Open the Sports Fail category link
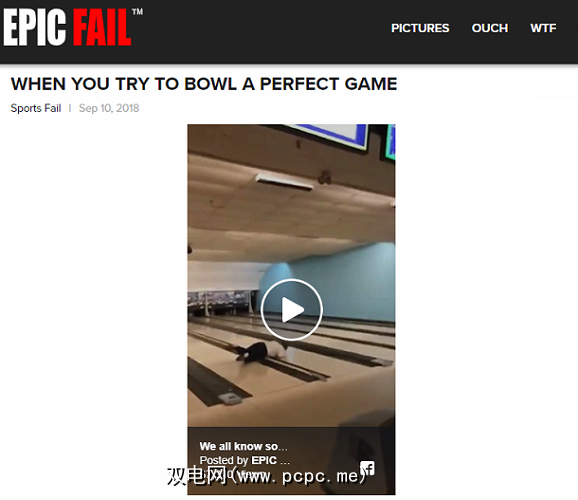 pos(36,108)
